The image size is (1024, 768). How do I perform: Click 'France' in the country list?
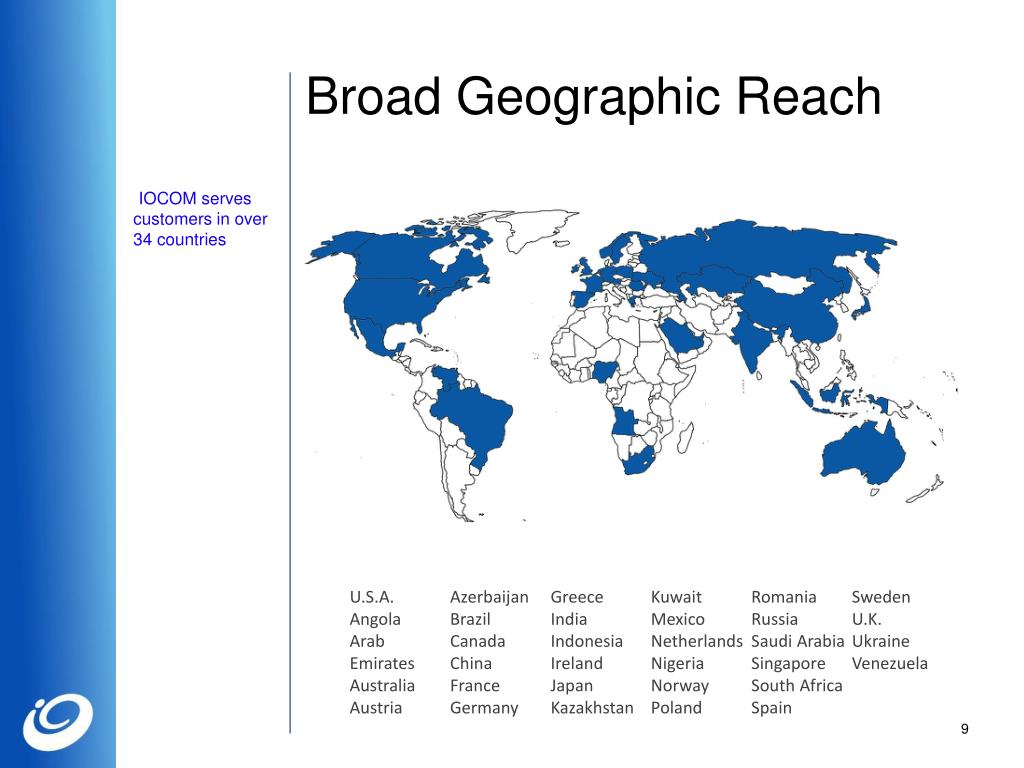[x=475, y=686]
